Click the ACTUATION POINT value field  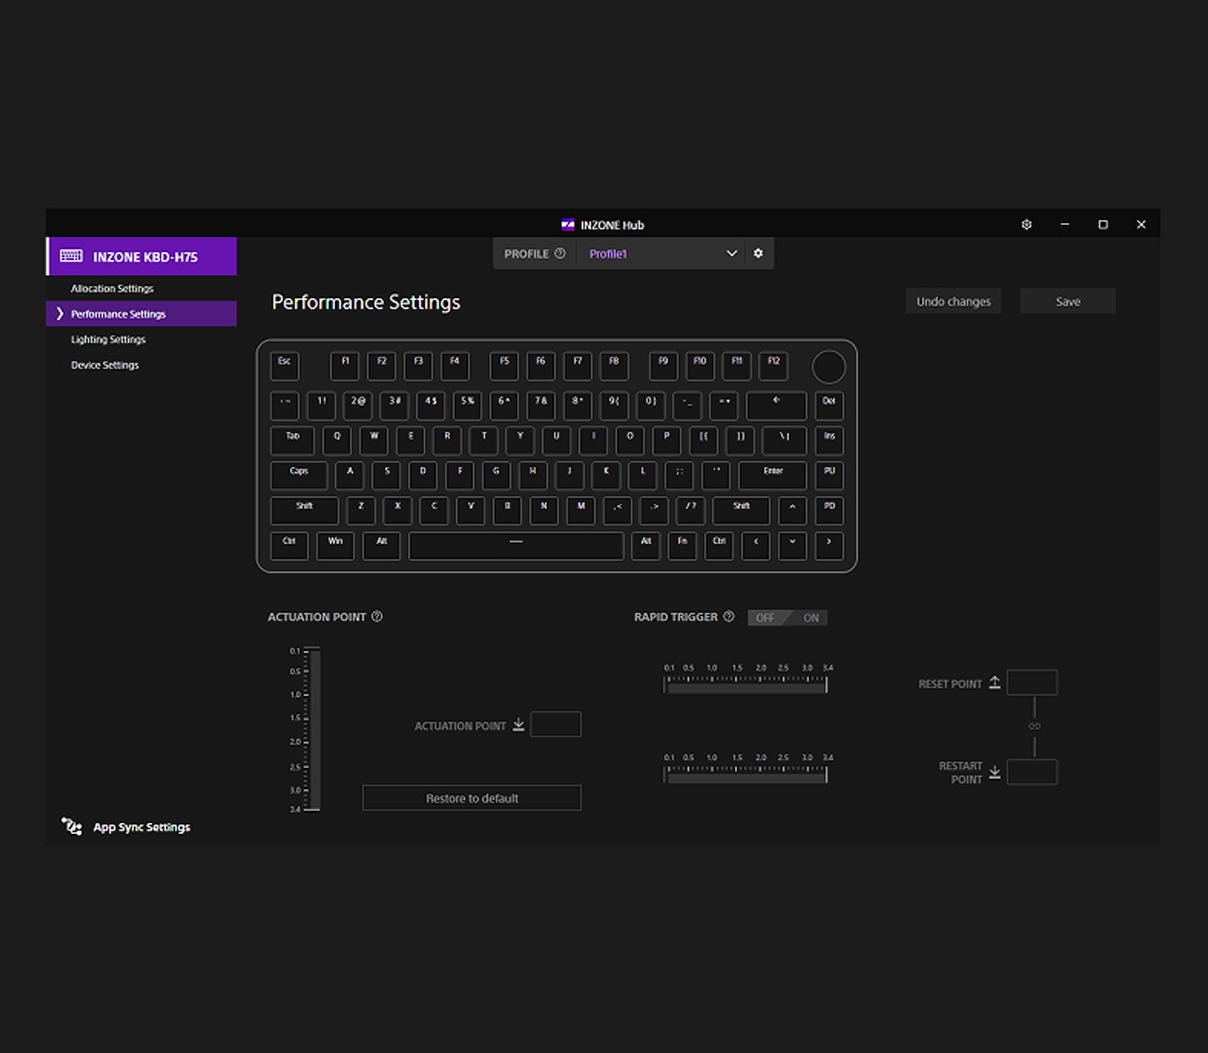pyautogui.click(x=556, y=724)
